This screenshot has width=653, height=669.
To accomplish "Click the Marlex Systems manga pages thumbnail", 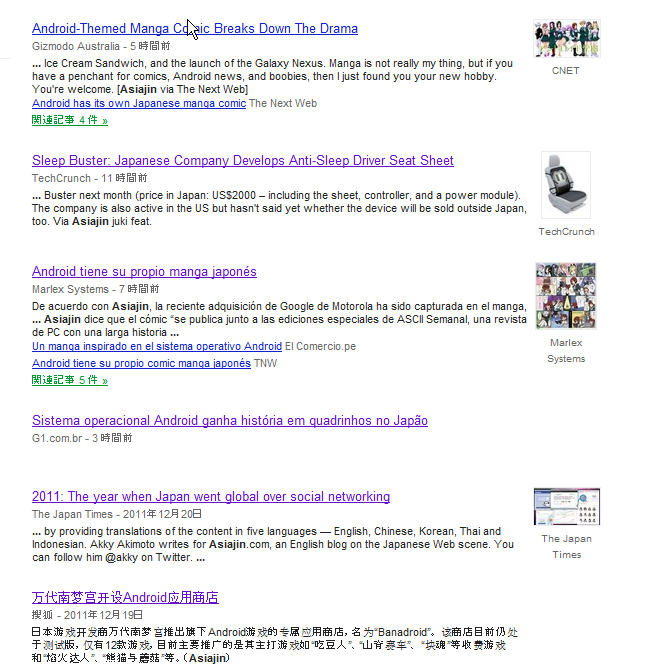I will click(566, 296).
